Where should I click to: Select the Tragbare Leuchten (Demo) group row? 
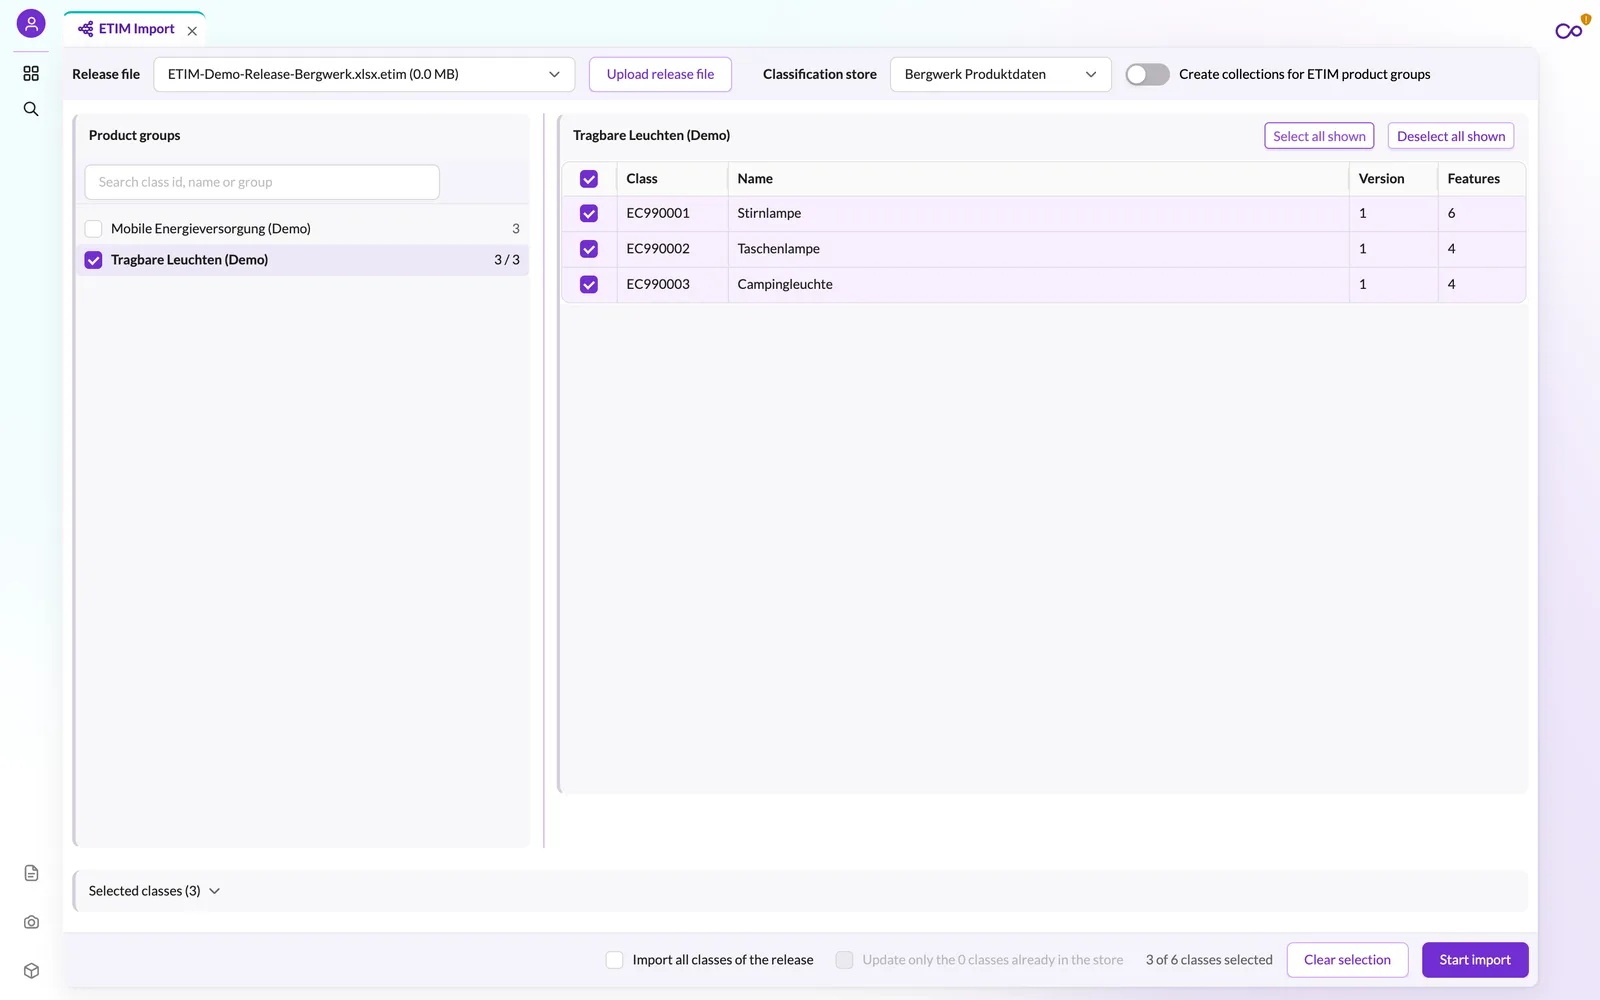[302, 260]
